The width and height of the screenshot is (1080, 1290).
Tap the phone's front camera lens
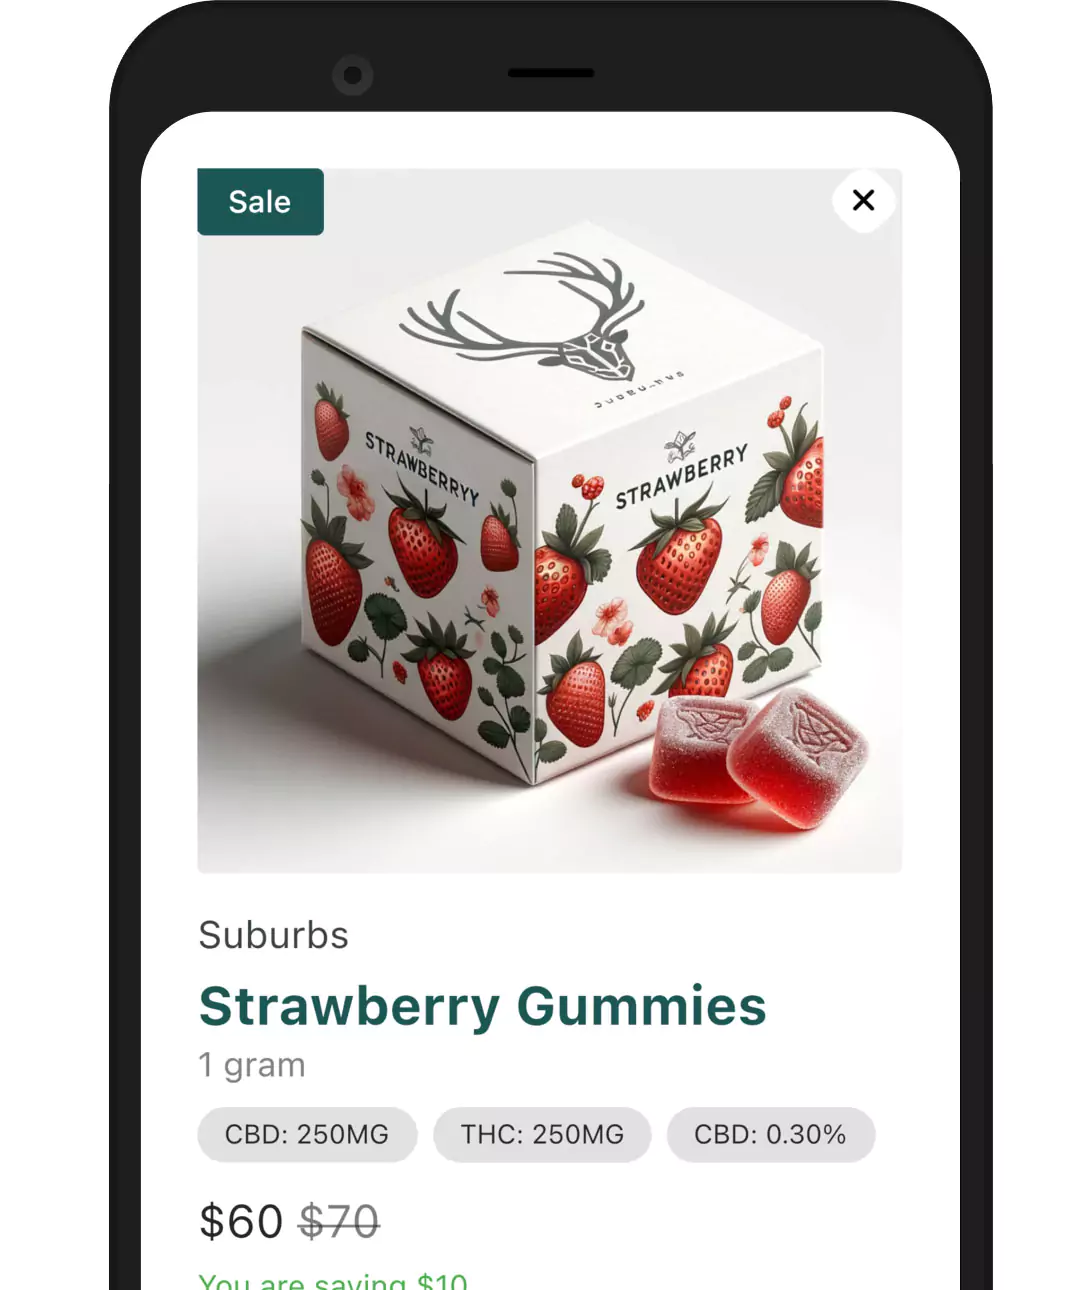click(352, 75)
